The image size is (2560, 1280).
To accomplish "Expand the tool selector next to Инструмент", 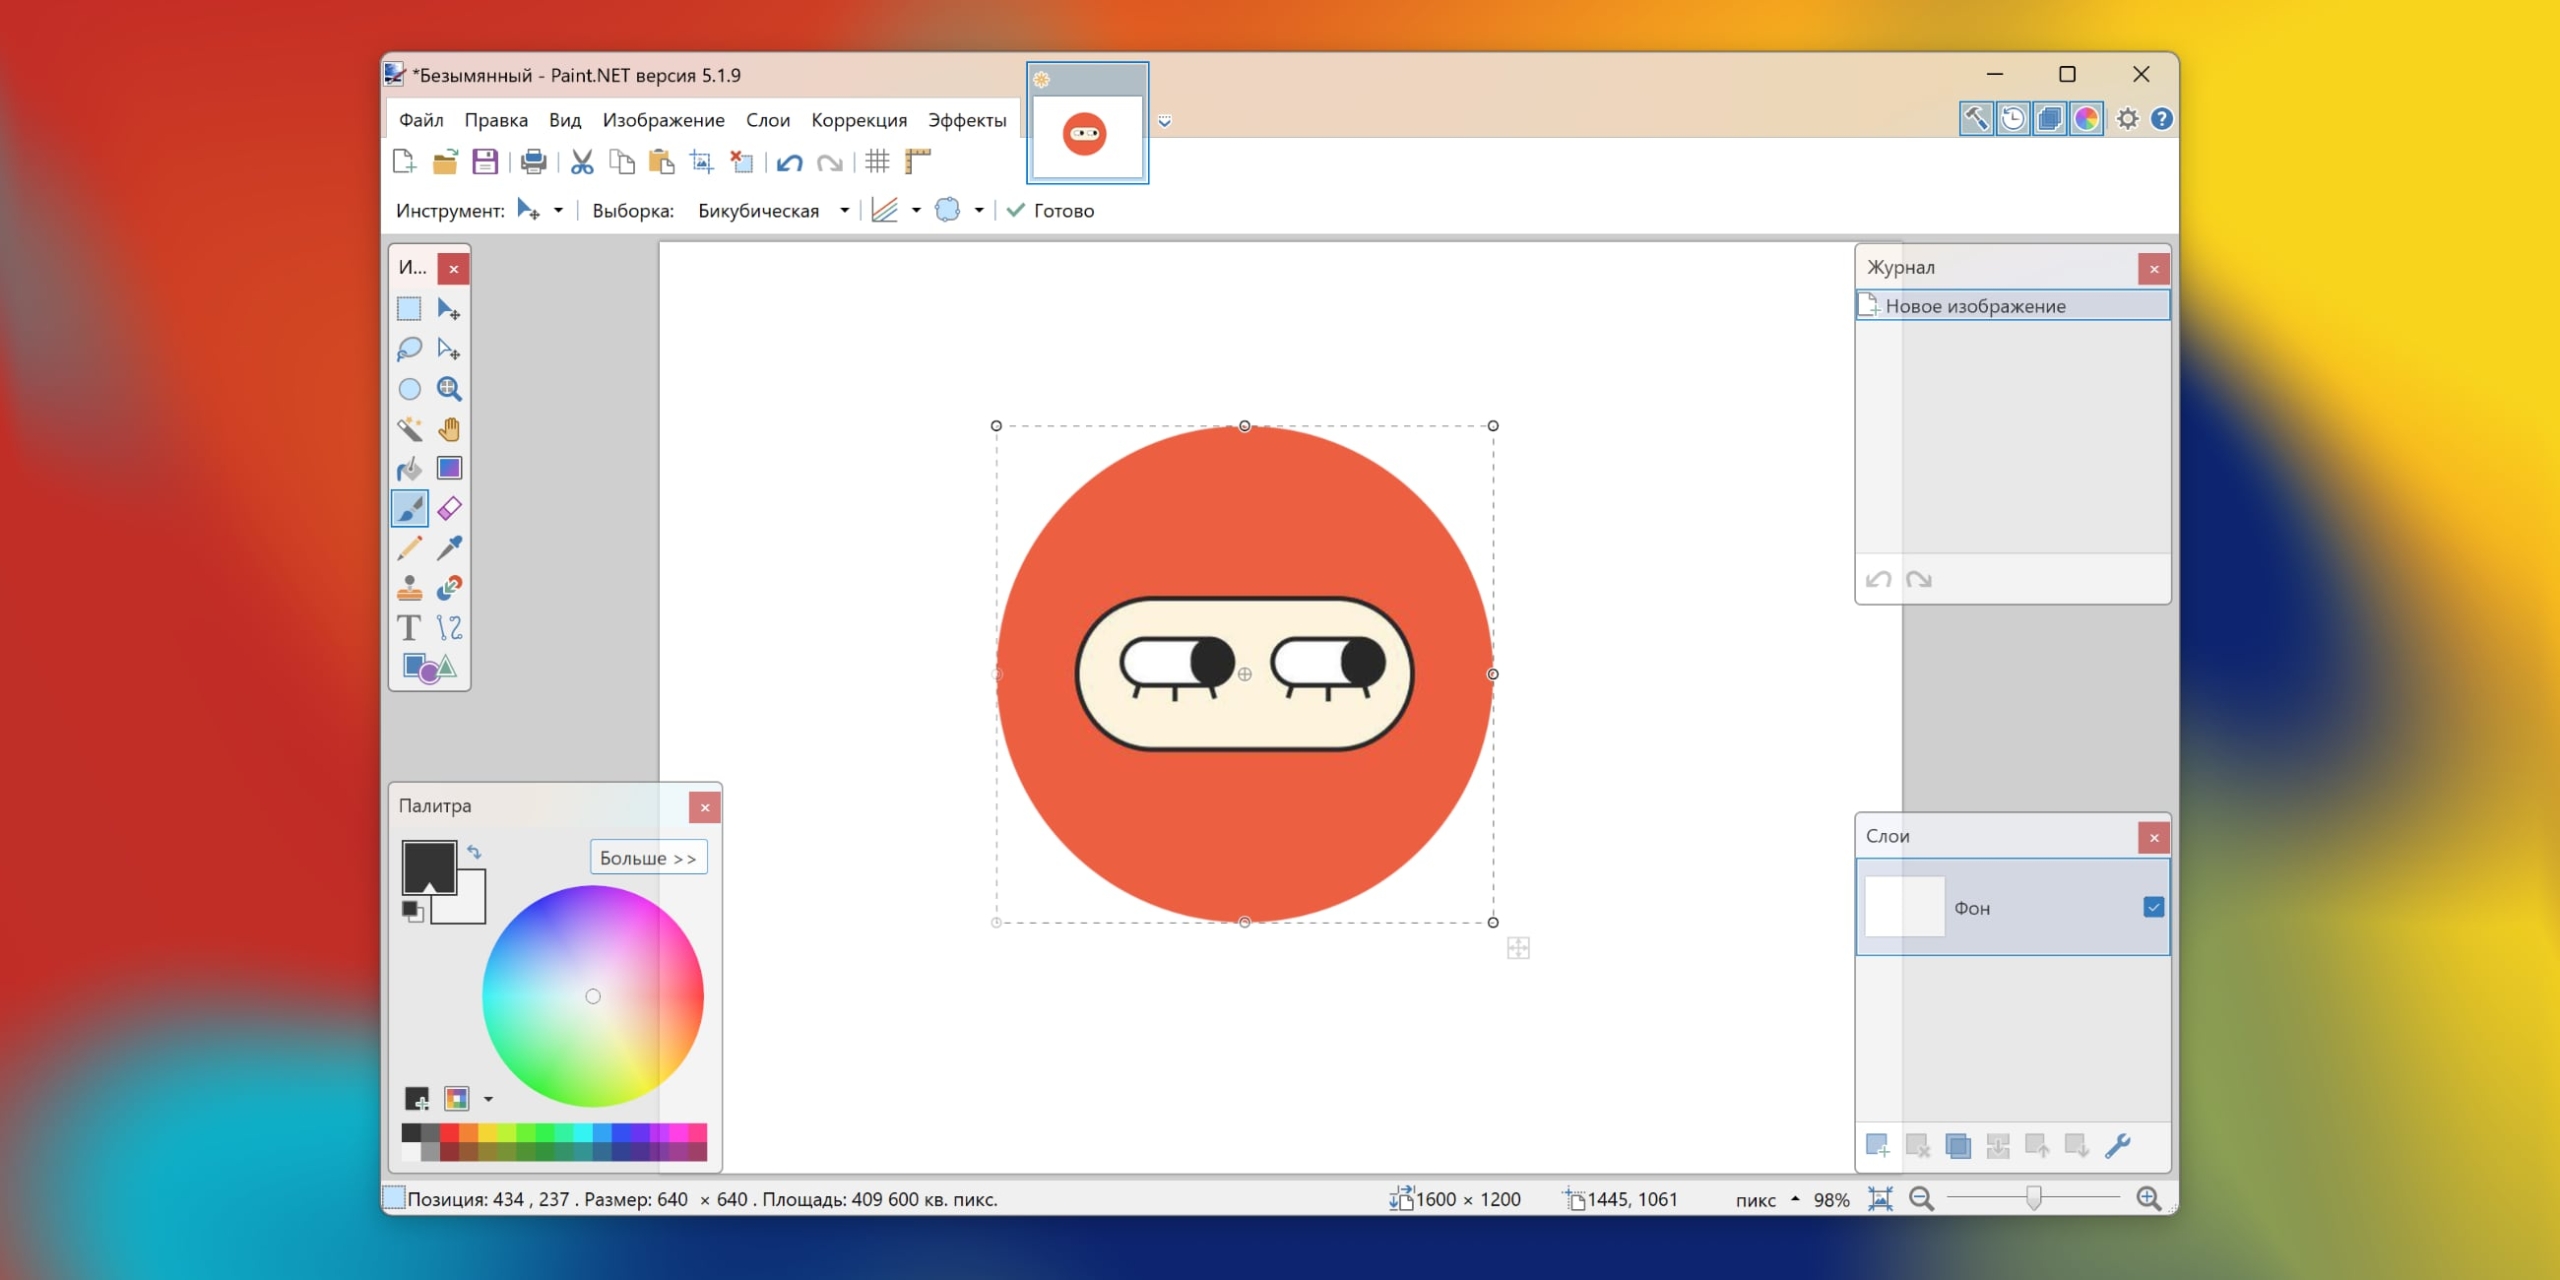I will [559, 210].
